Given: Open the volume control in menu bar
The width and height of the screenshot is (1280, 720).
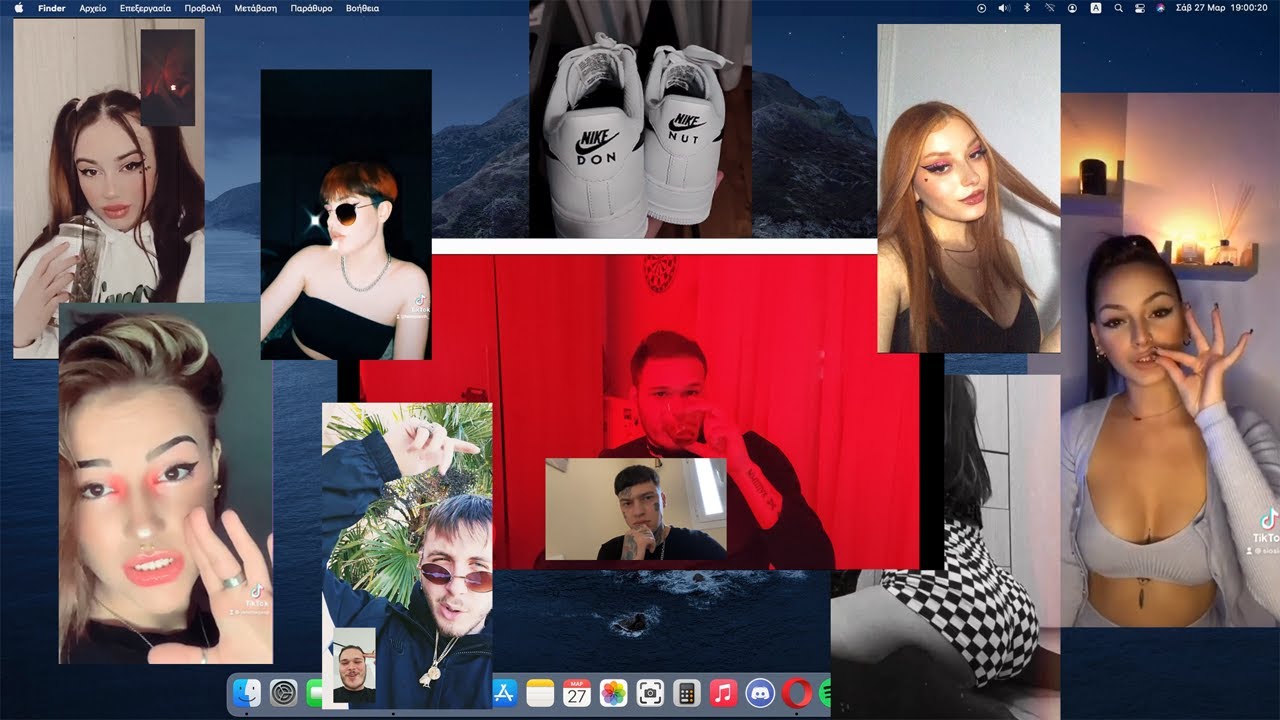Looking at the screenshot, I should pos(1003,8).
